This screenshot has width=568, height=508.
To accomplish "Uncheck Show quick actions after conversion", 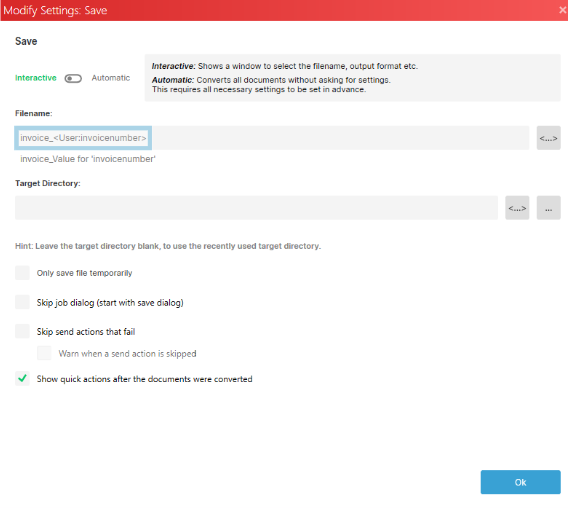I will (x=22, y=379).
